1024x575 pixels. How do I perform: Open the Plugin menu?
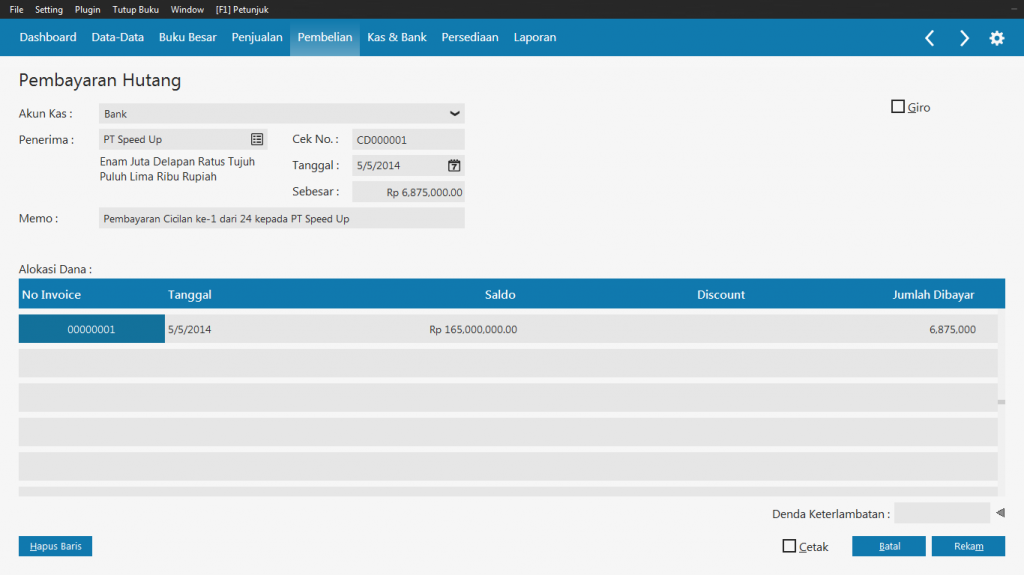click(88, 9)
